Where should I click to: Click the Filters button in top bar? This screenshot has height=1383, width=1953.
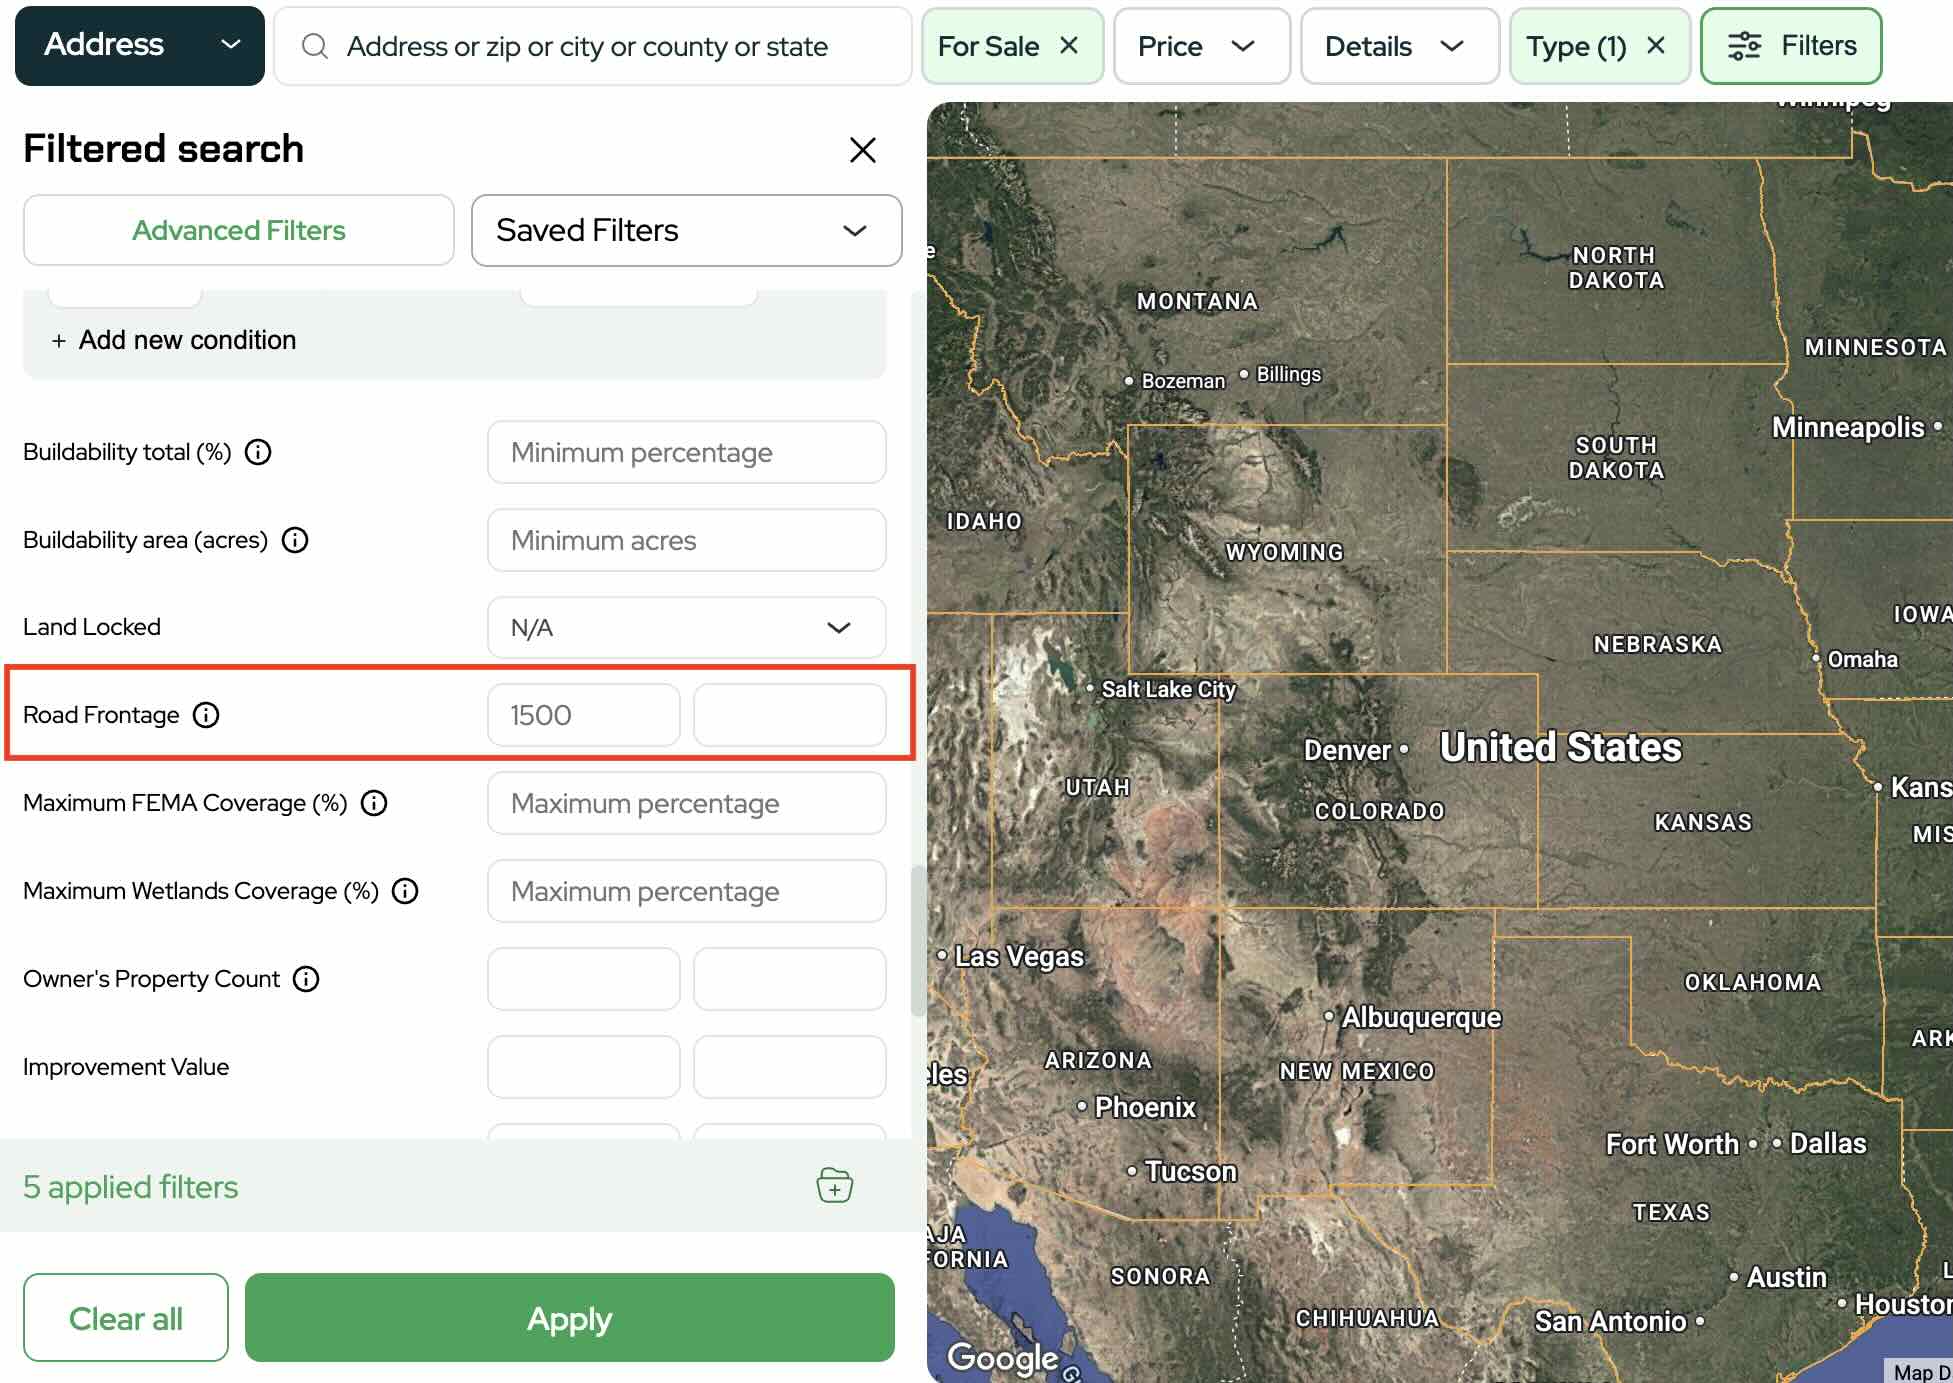[x=1790, y=46]
